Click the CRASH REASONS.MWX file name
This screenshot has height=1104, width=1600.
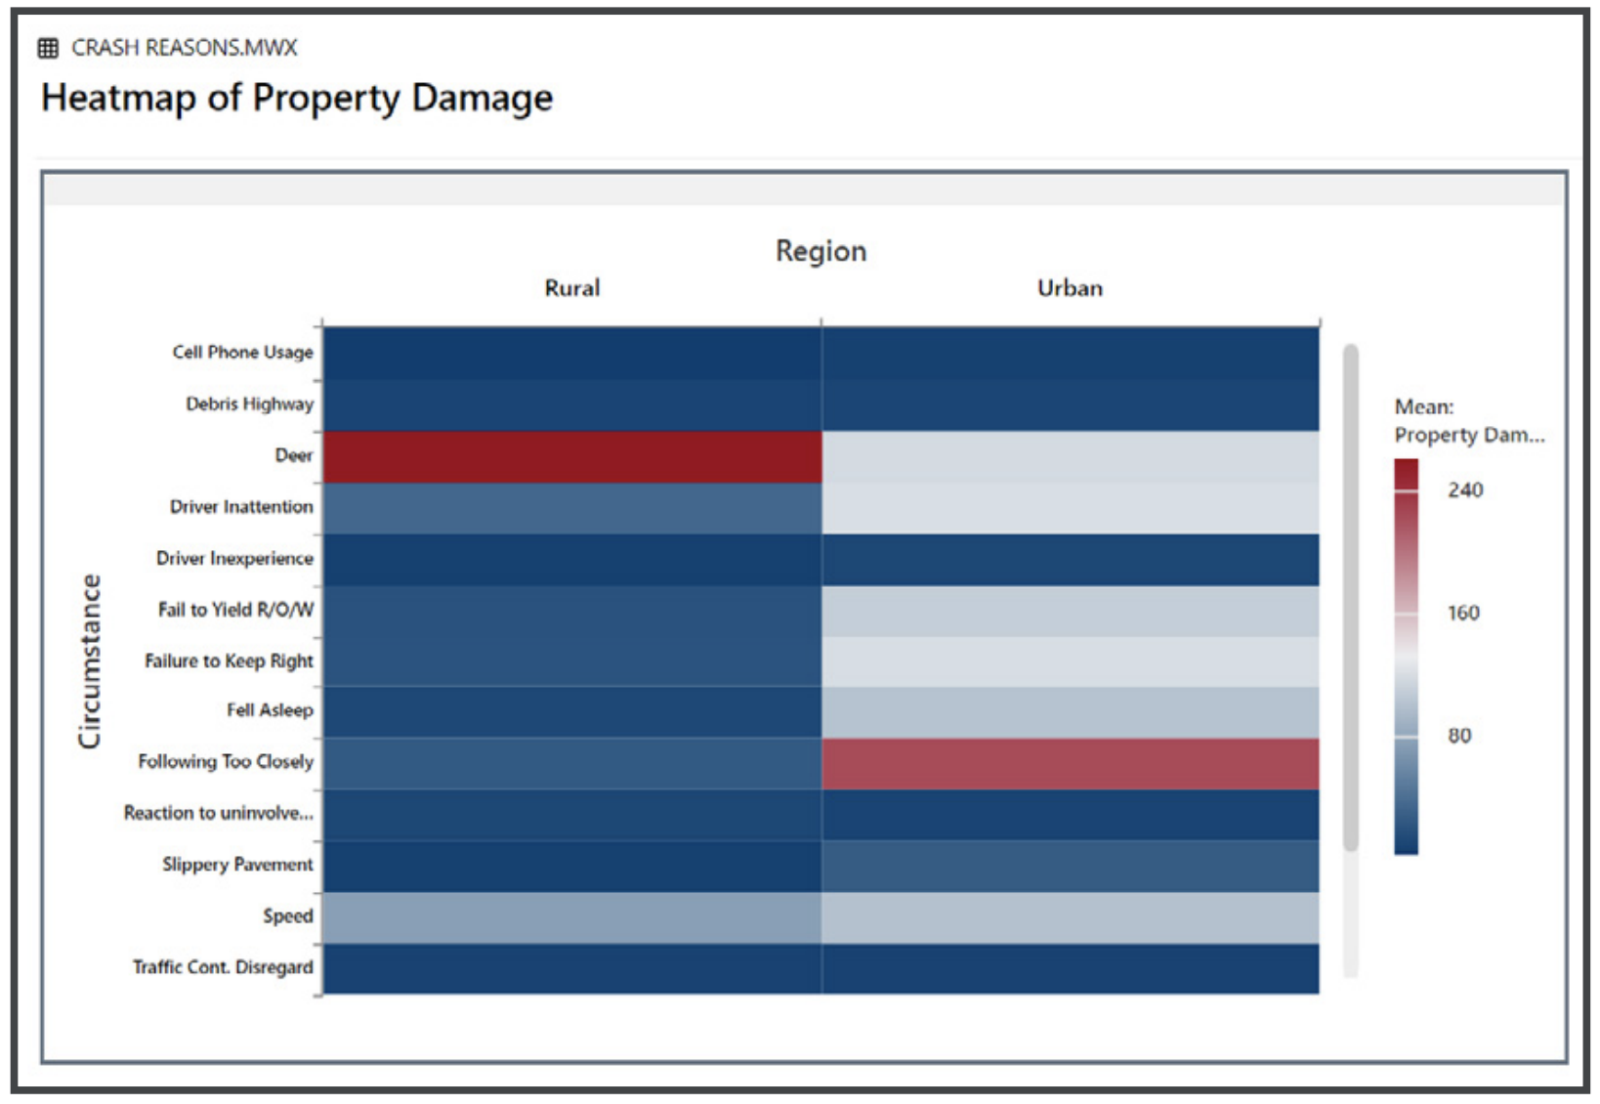(184, 48)
